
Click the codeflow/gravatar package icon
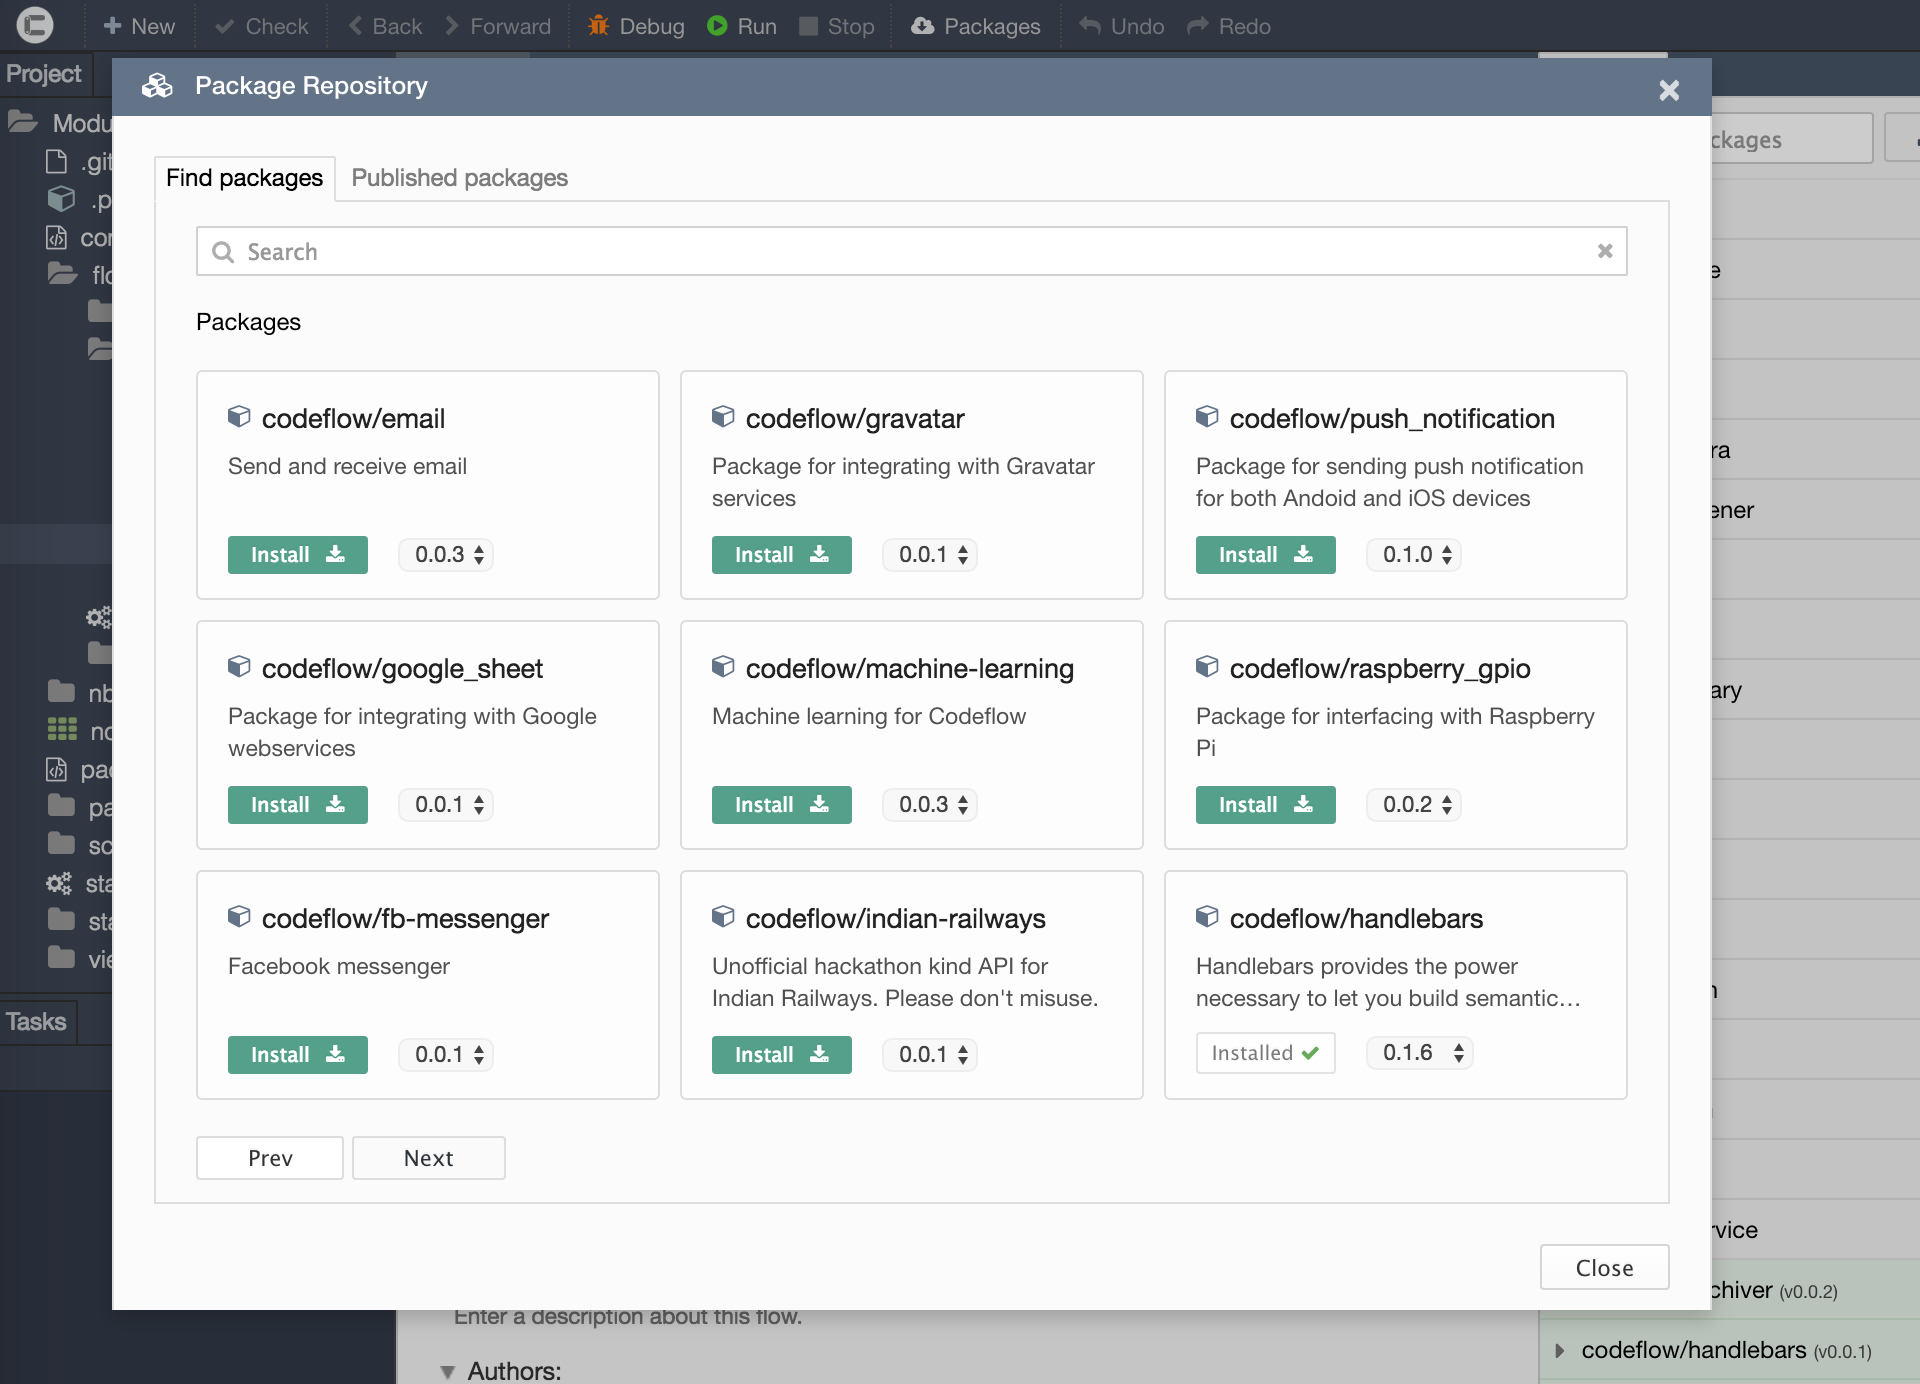(x=723, y=416)
